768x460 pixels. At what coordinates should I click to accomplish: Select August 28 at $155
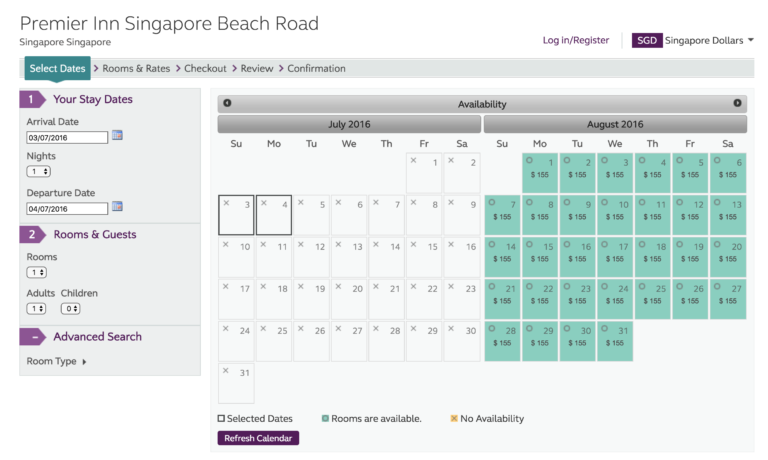(503, 341)
